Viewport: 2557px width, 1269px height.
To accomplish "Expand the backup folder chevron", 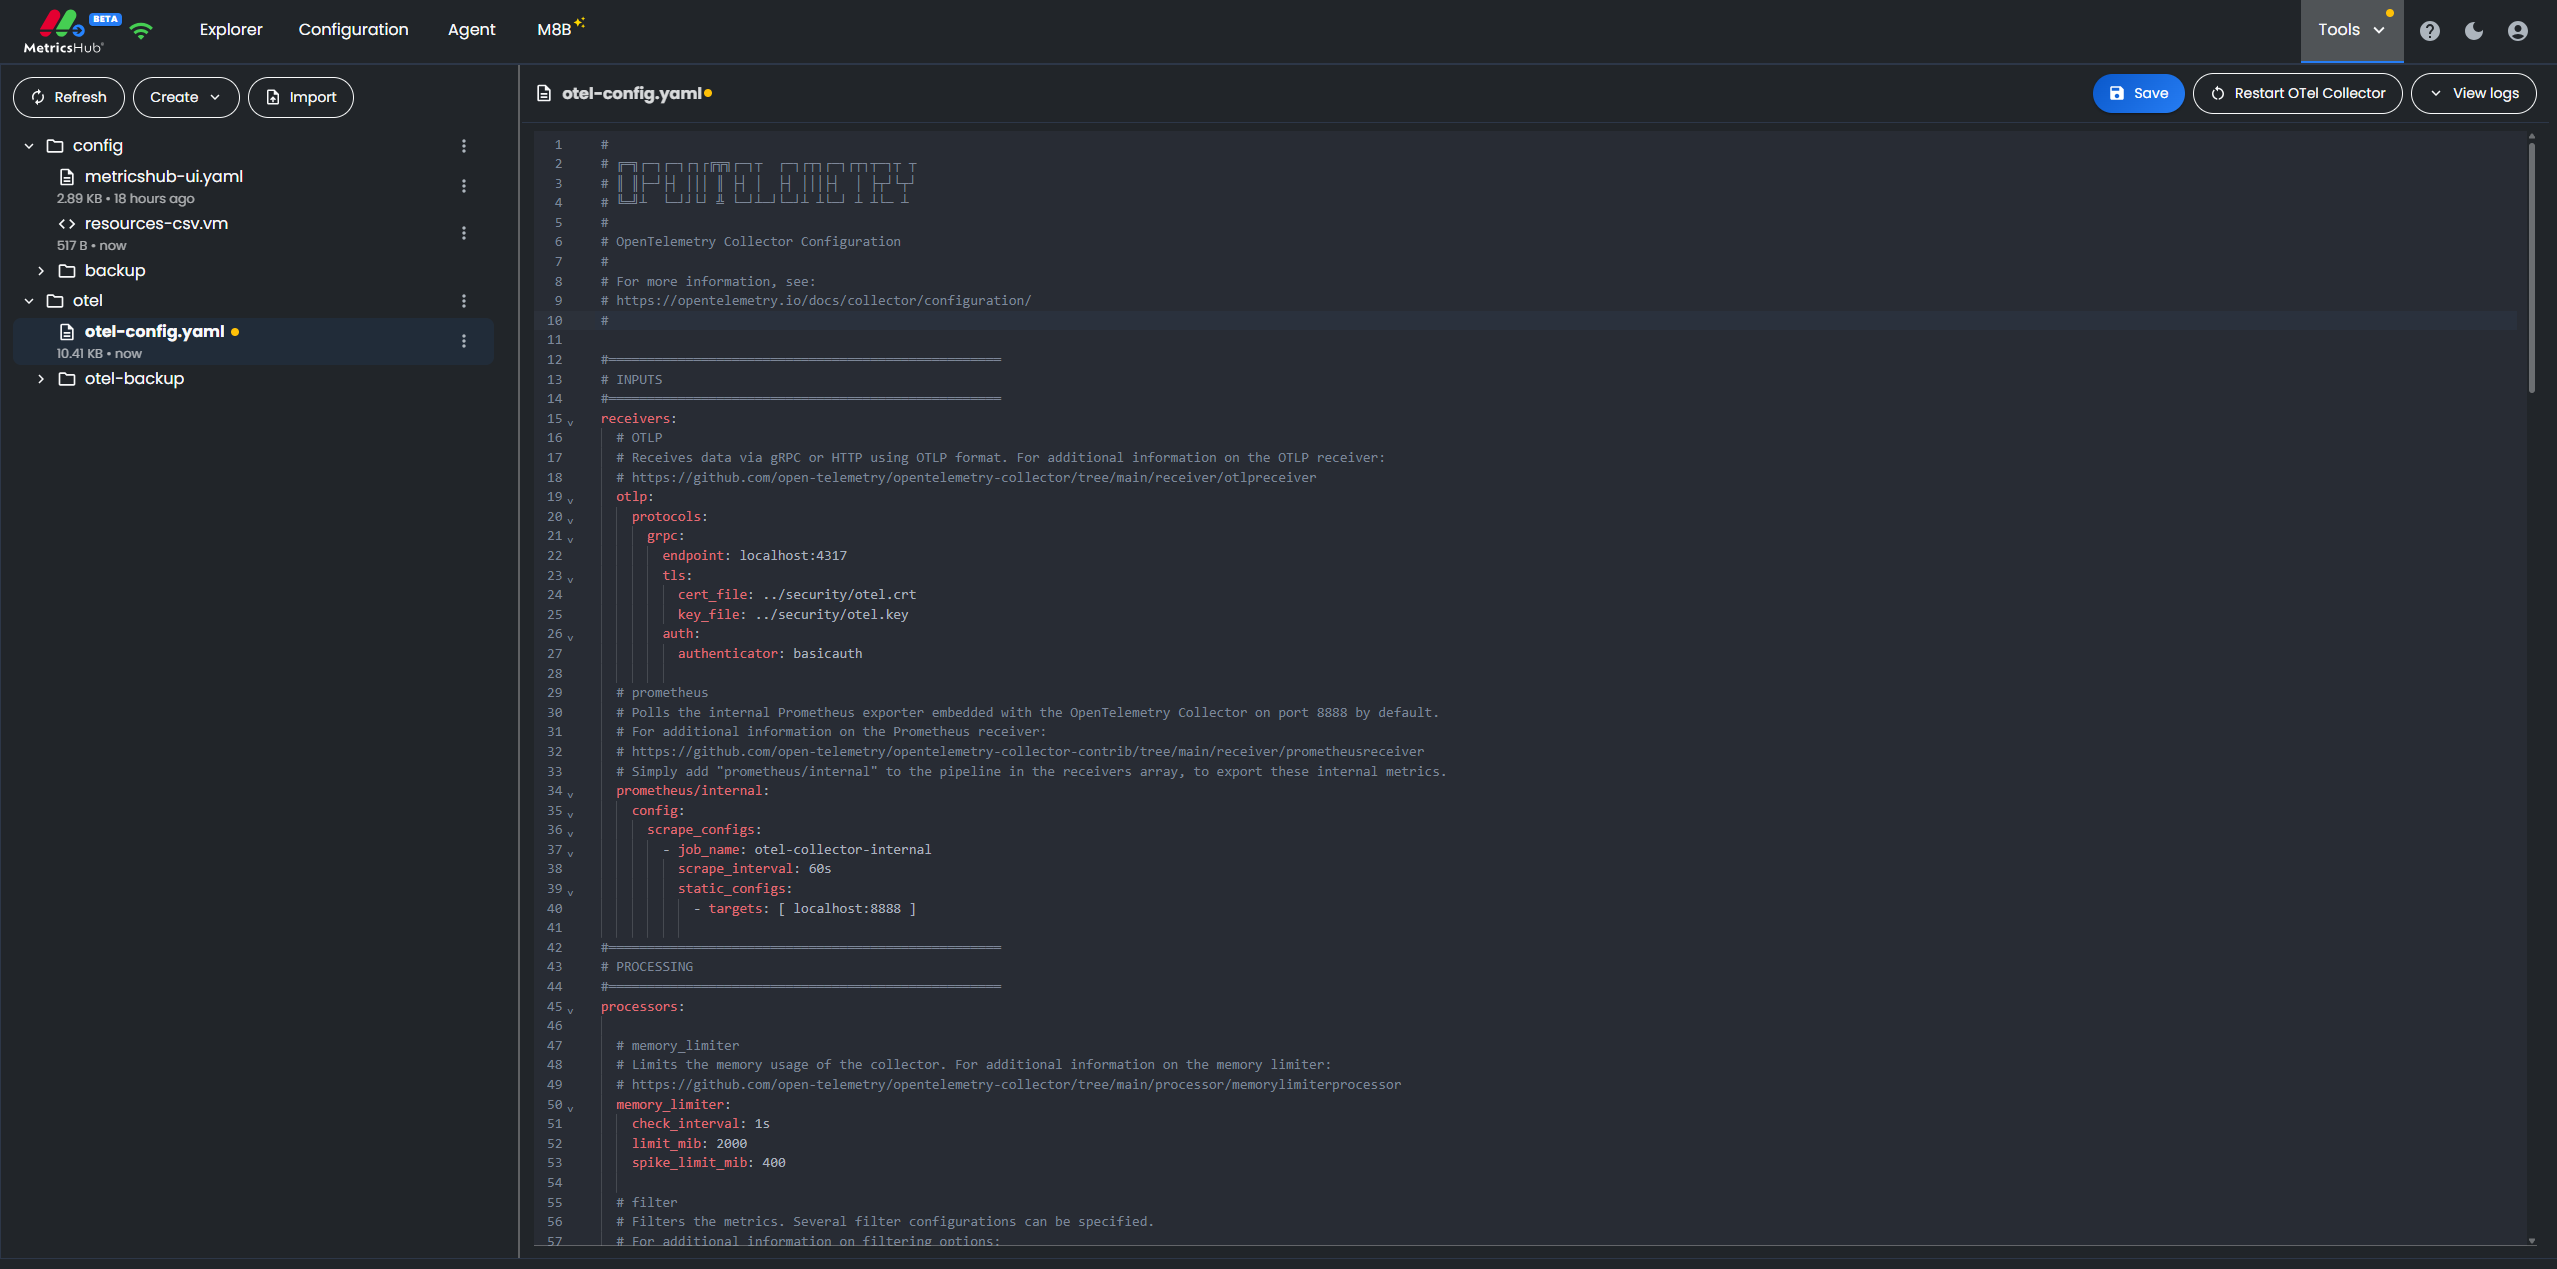I will (x=41, y=271).
